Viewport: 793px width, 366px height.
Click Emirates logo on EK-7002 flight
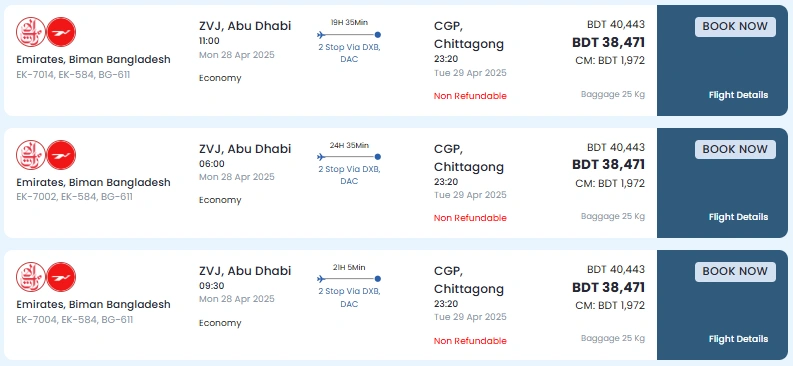point(31,155)
